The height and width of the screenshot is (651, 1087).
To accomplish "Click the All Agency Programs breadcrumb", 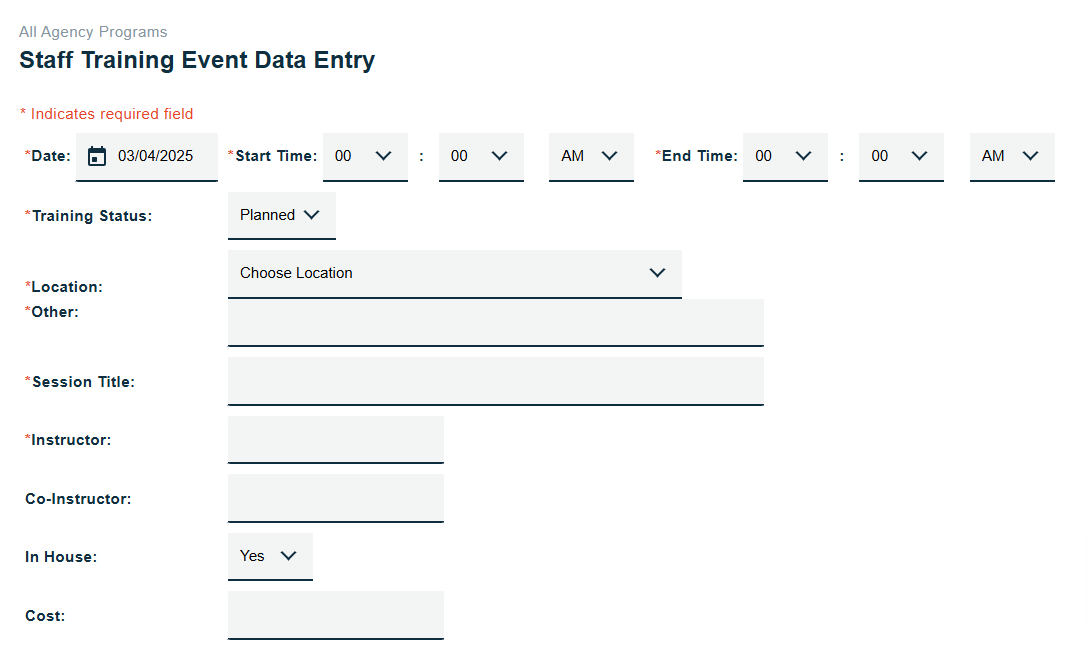I will tap(93, 32).
